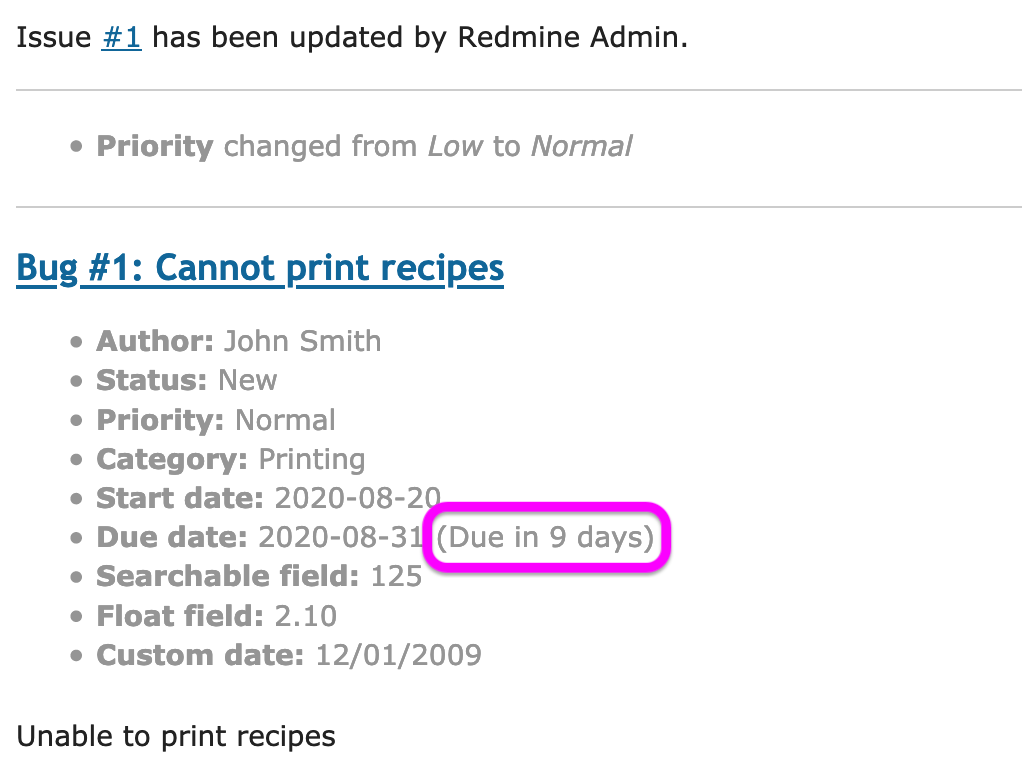Viewport: 1022px width, 773px height.
Task: Click the Start date value 2020-08-20
Action: 358,499
